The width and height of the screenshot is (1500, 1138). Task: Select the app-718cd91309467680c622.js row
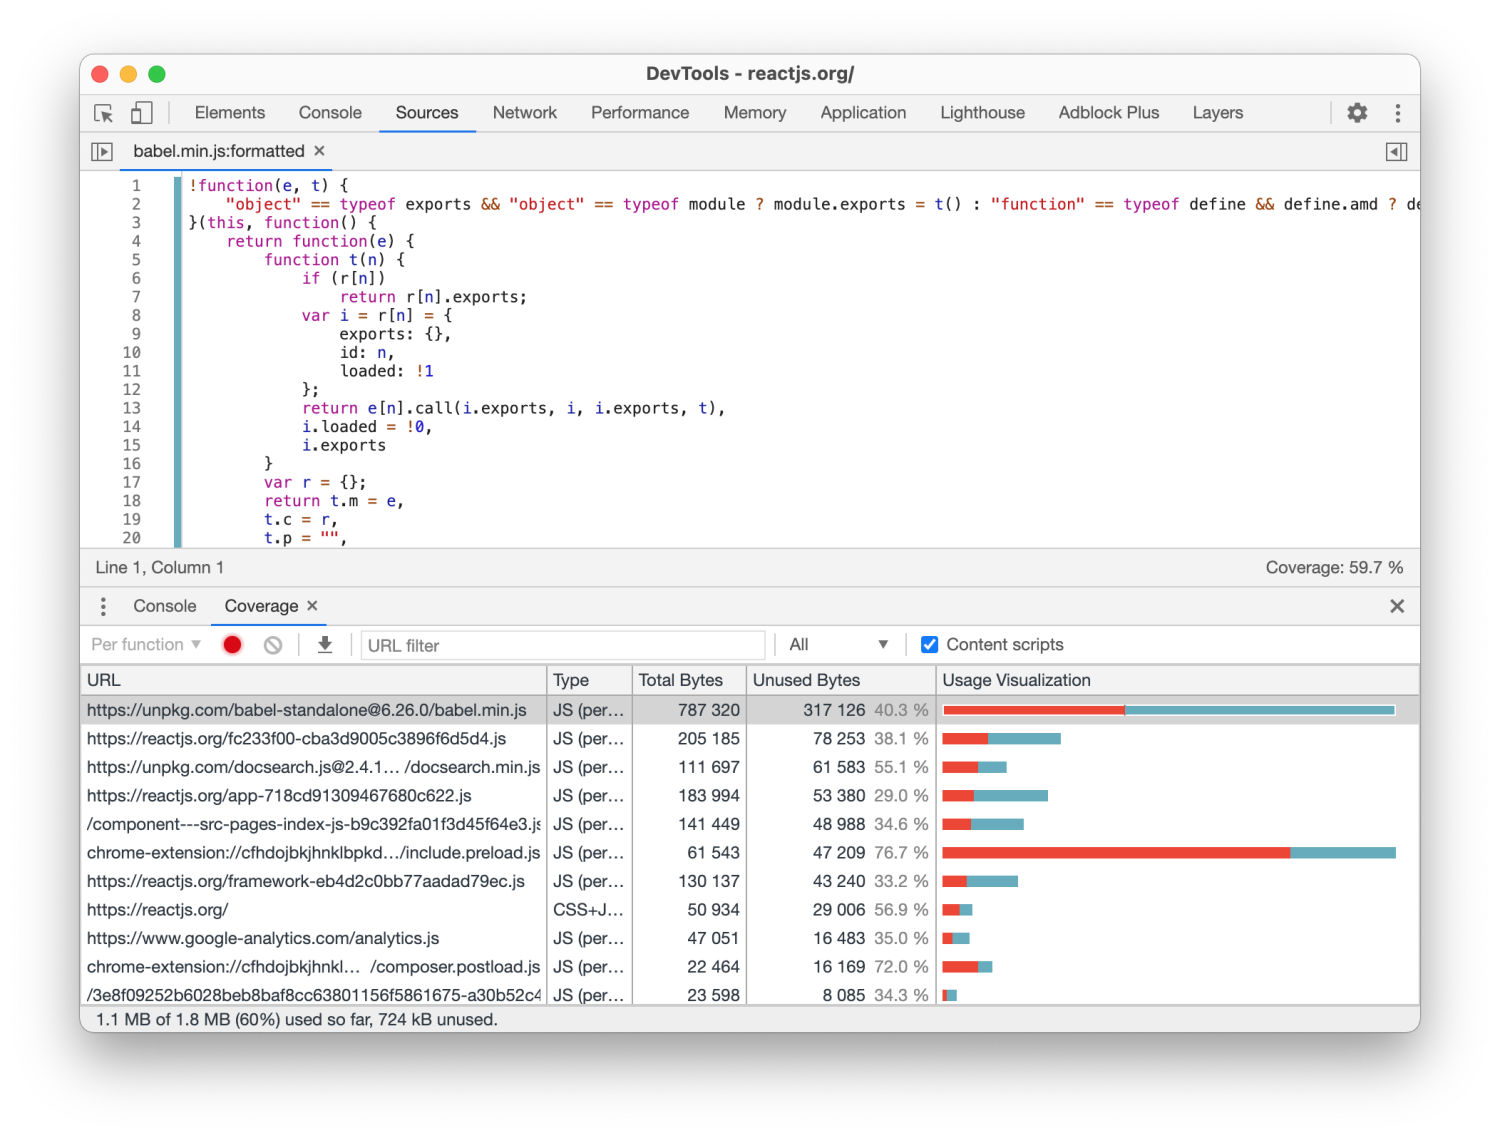[x=750, y=796]
